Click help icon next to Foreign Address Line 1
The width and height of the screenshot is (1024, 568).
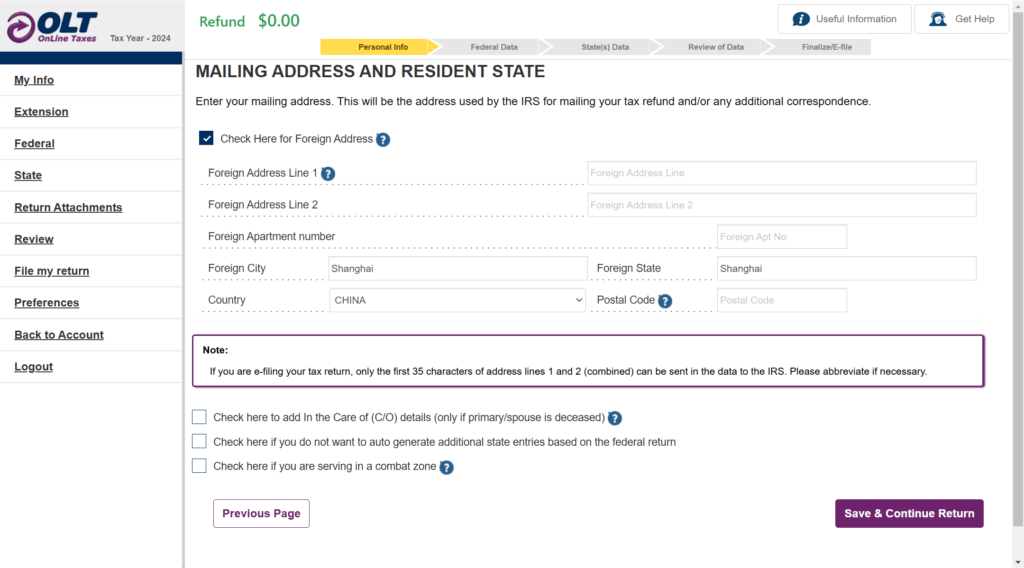coord(328,174)
